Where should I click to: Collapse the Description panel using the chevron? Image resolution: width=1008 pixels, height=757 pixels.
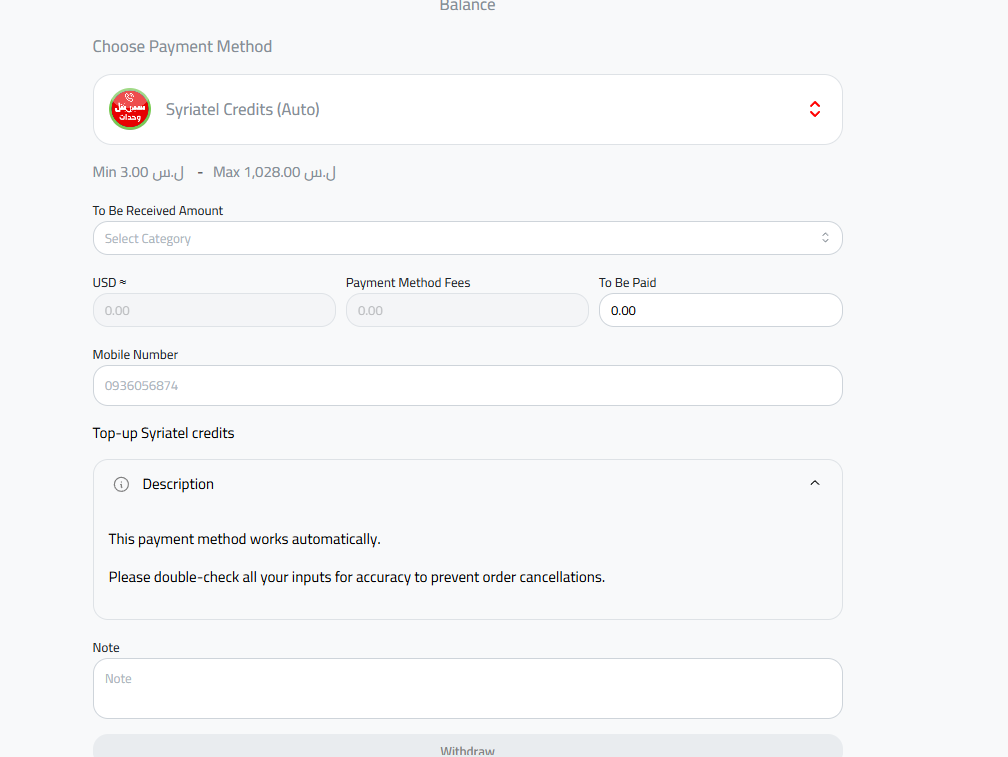(x=814, y=483)
